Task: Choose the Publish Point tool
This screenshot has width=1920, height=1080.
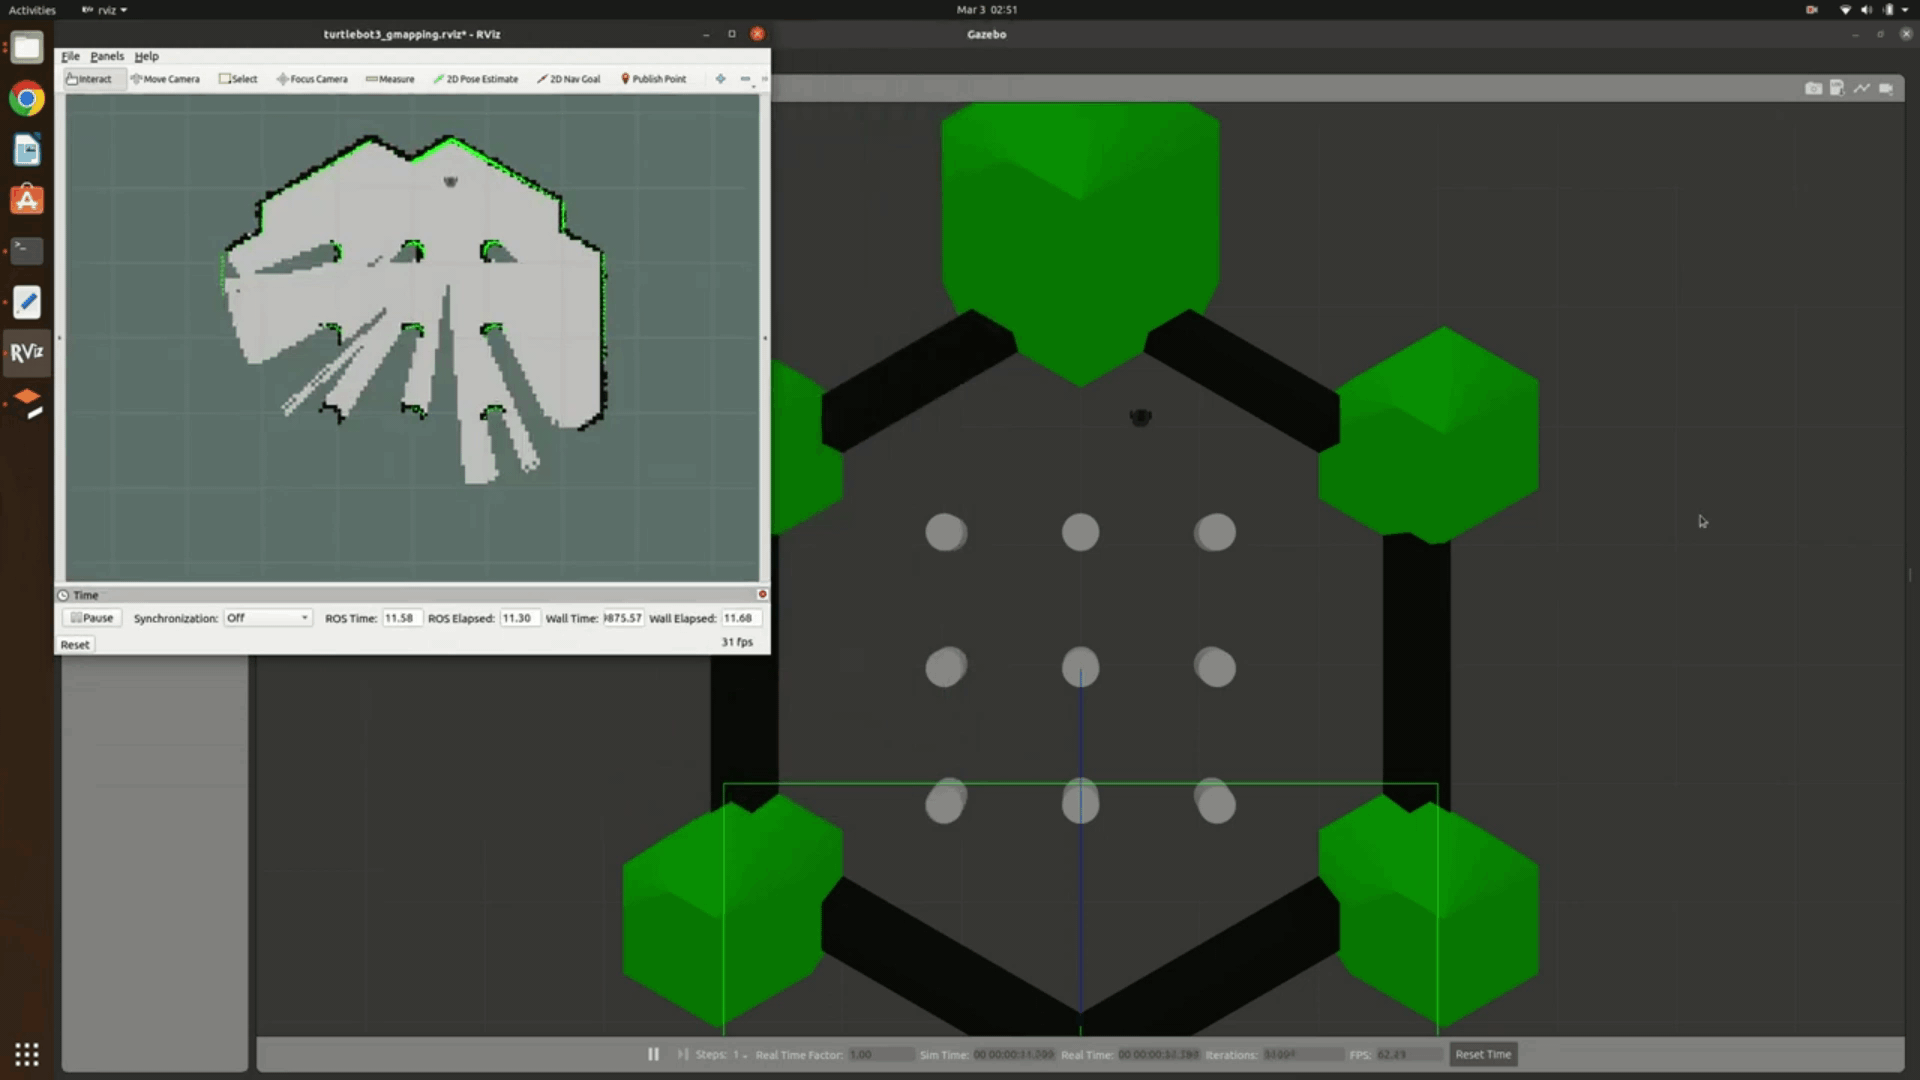Action: pos(654,79)
